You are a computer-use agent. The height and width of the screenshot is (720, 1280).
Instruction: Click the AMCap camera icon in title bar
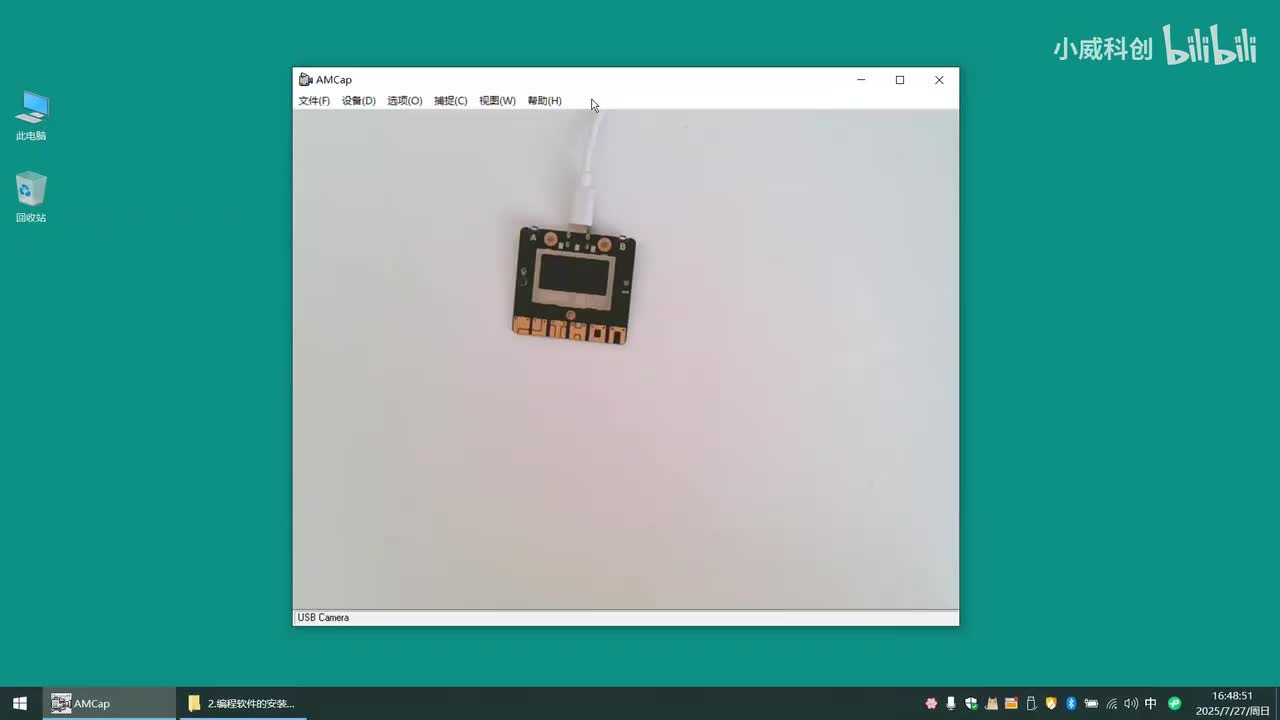tap(305, 80)
